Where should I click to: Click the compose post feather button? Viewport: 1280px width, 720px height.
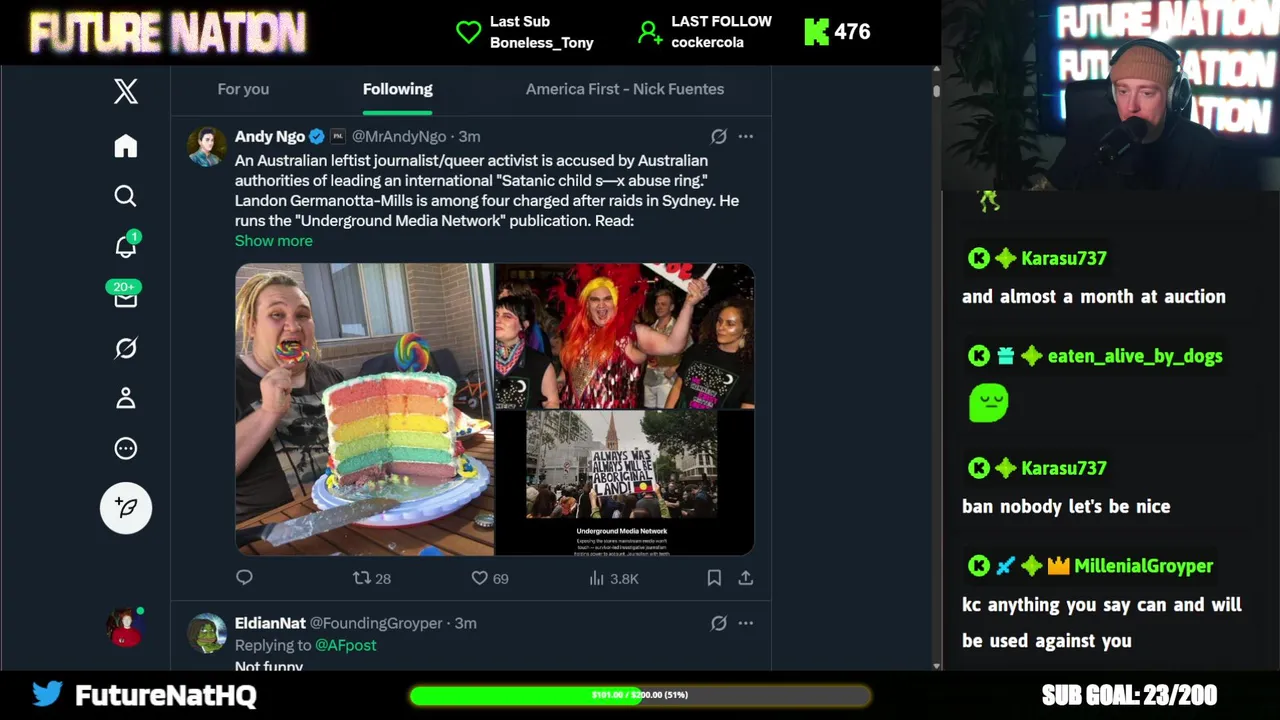pyautogui.click(x=126, y=508)
